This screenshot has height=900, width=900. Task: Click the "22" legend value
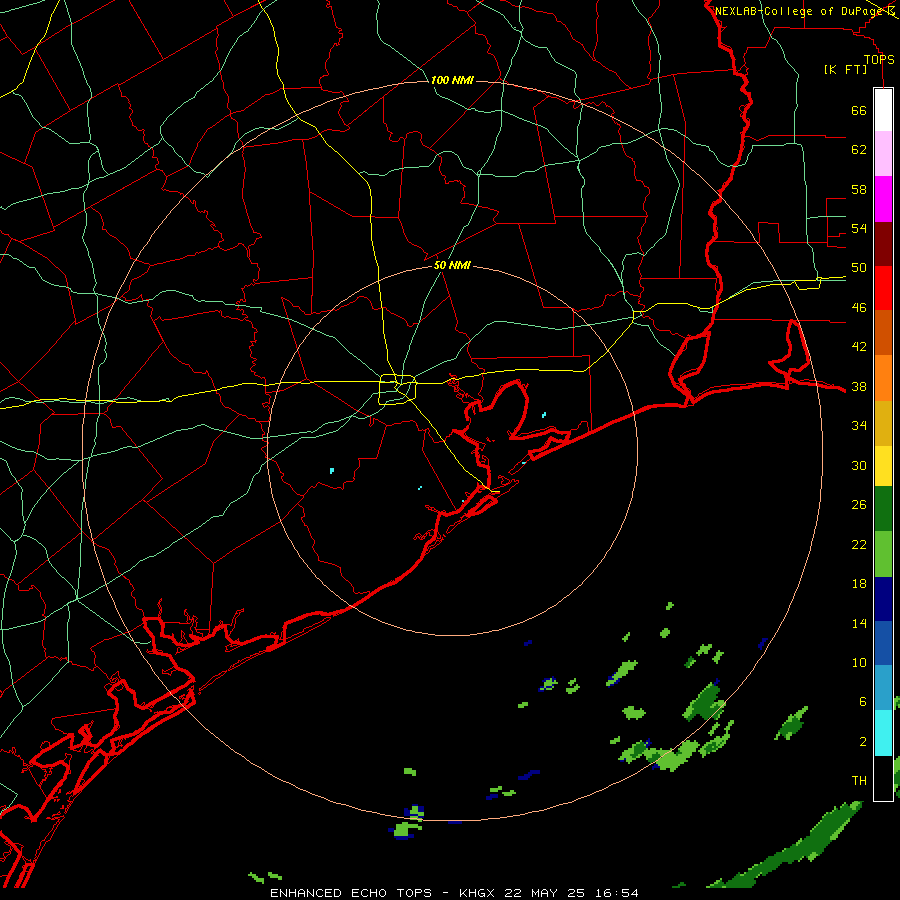click(859, 545)
